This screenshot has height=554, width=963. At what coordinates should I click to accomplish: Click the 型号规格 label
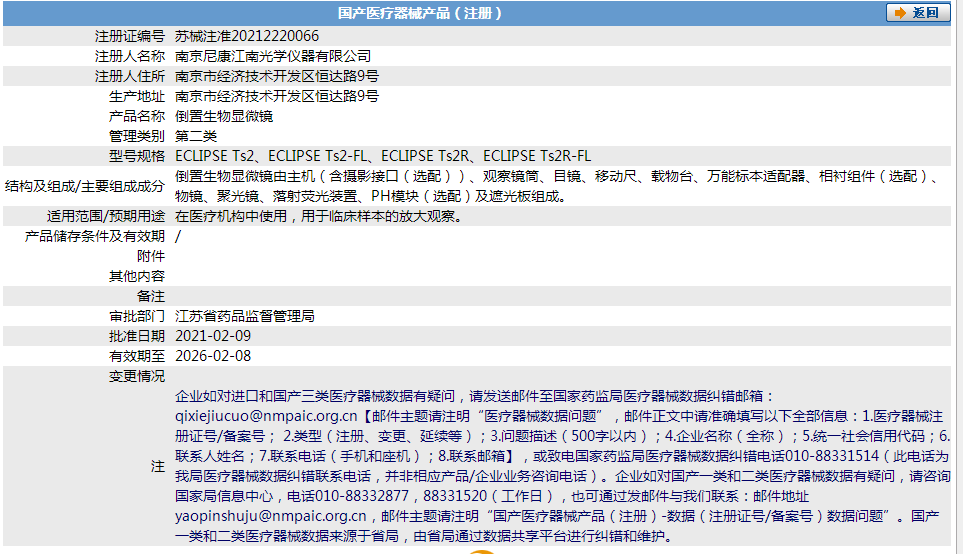pyautogui.click(x=137, y=156)
